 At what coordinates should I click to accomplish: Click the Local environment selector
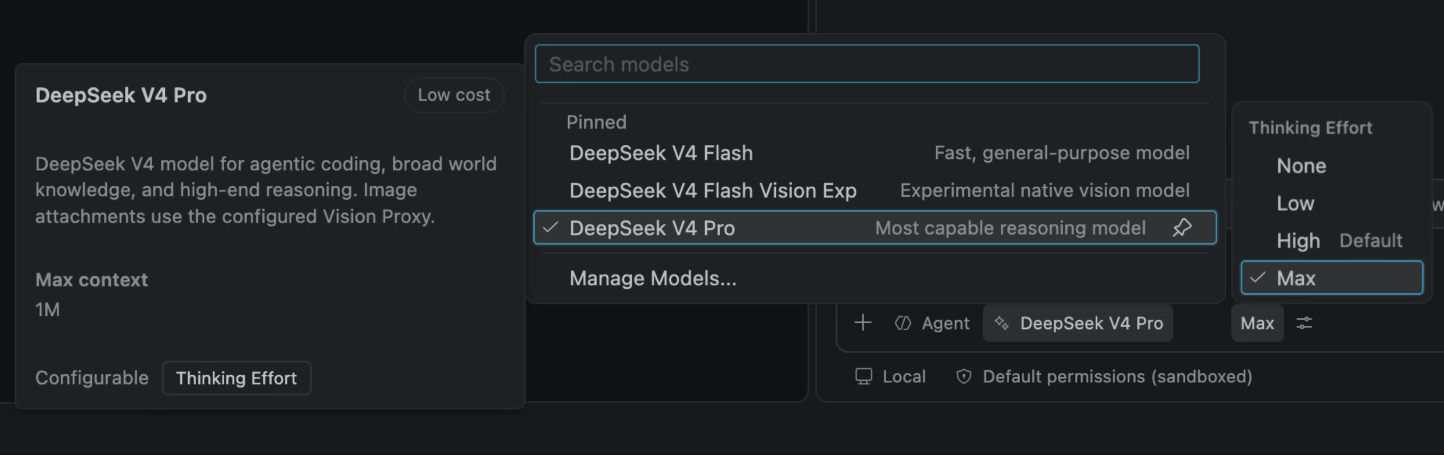point(890,376)
